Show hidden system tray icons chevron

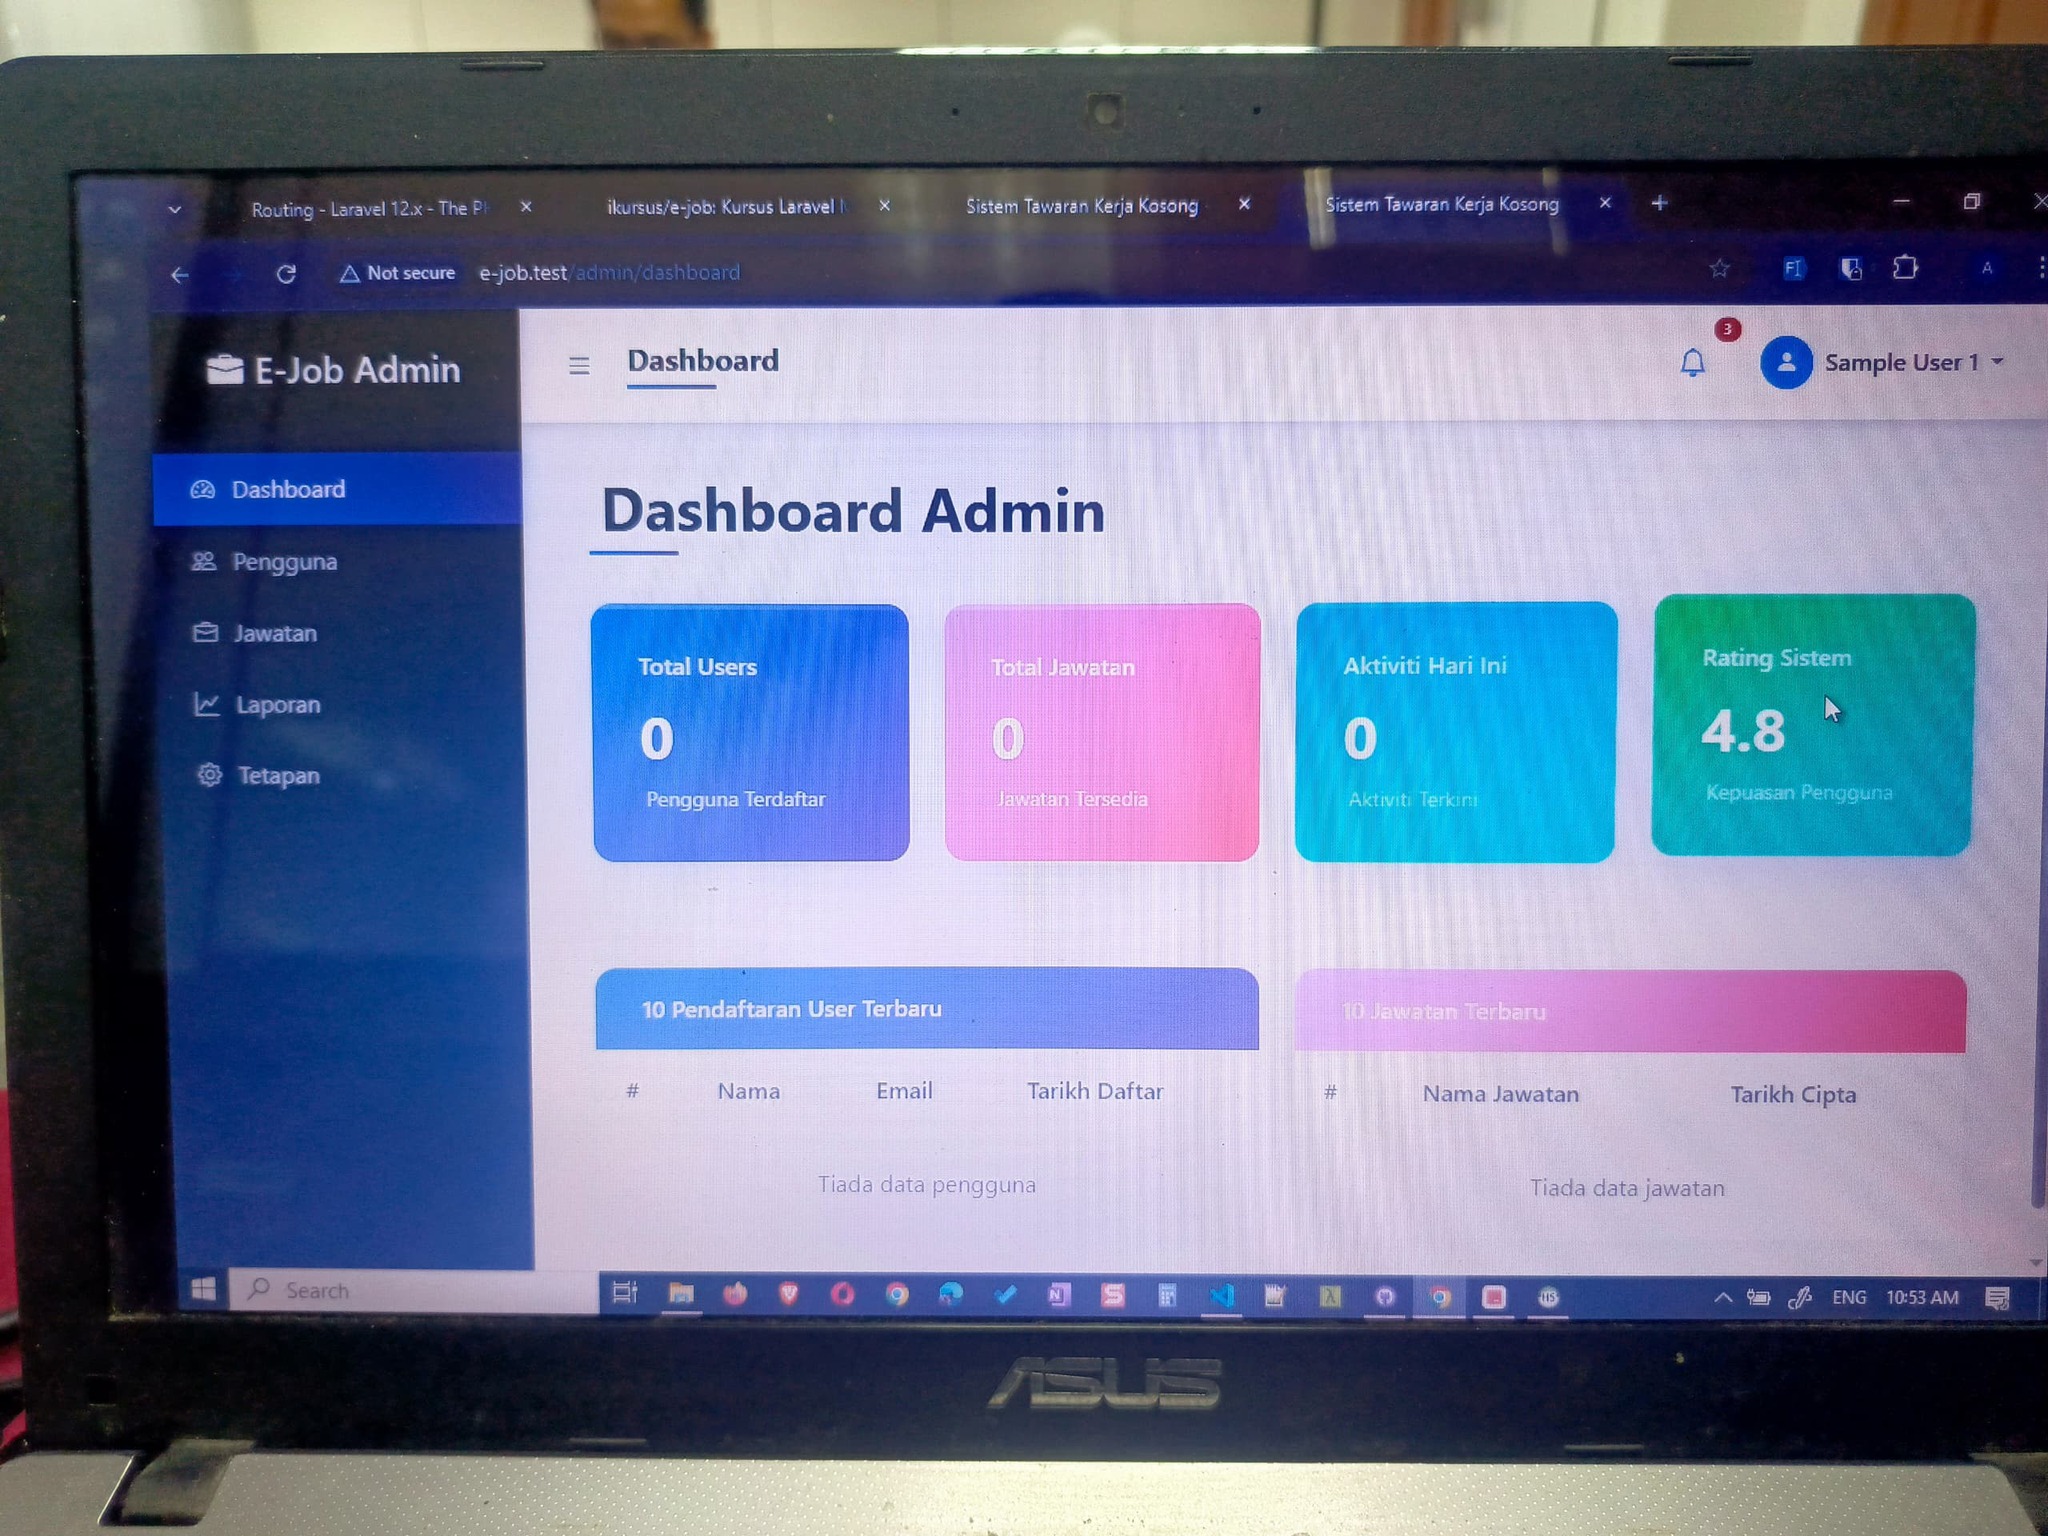[x=1722, y=1298]
